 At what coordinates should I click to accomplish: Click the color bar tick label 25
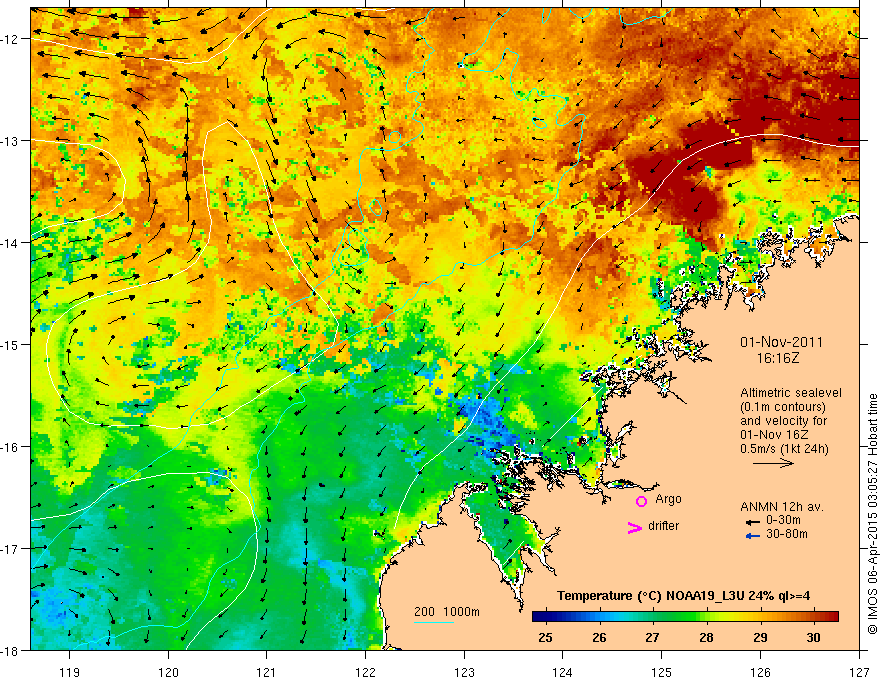point(545,637)
